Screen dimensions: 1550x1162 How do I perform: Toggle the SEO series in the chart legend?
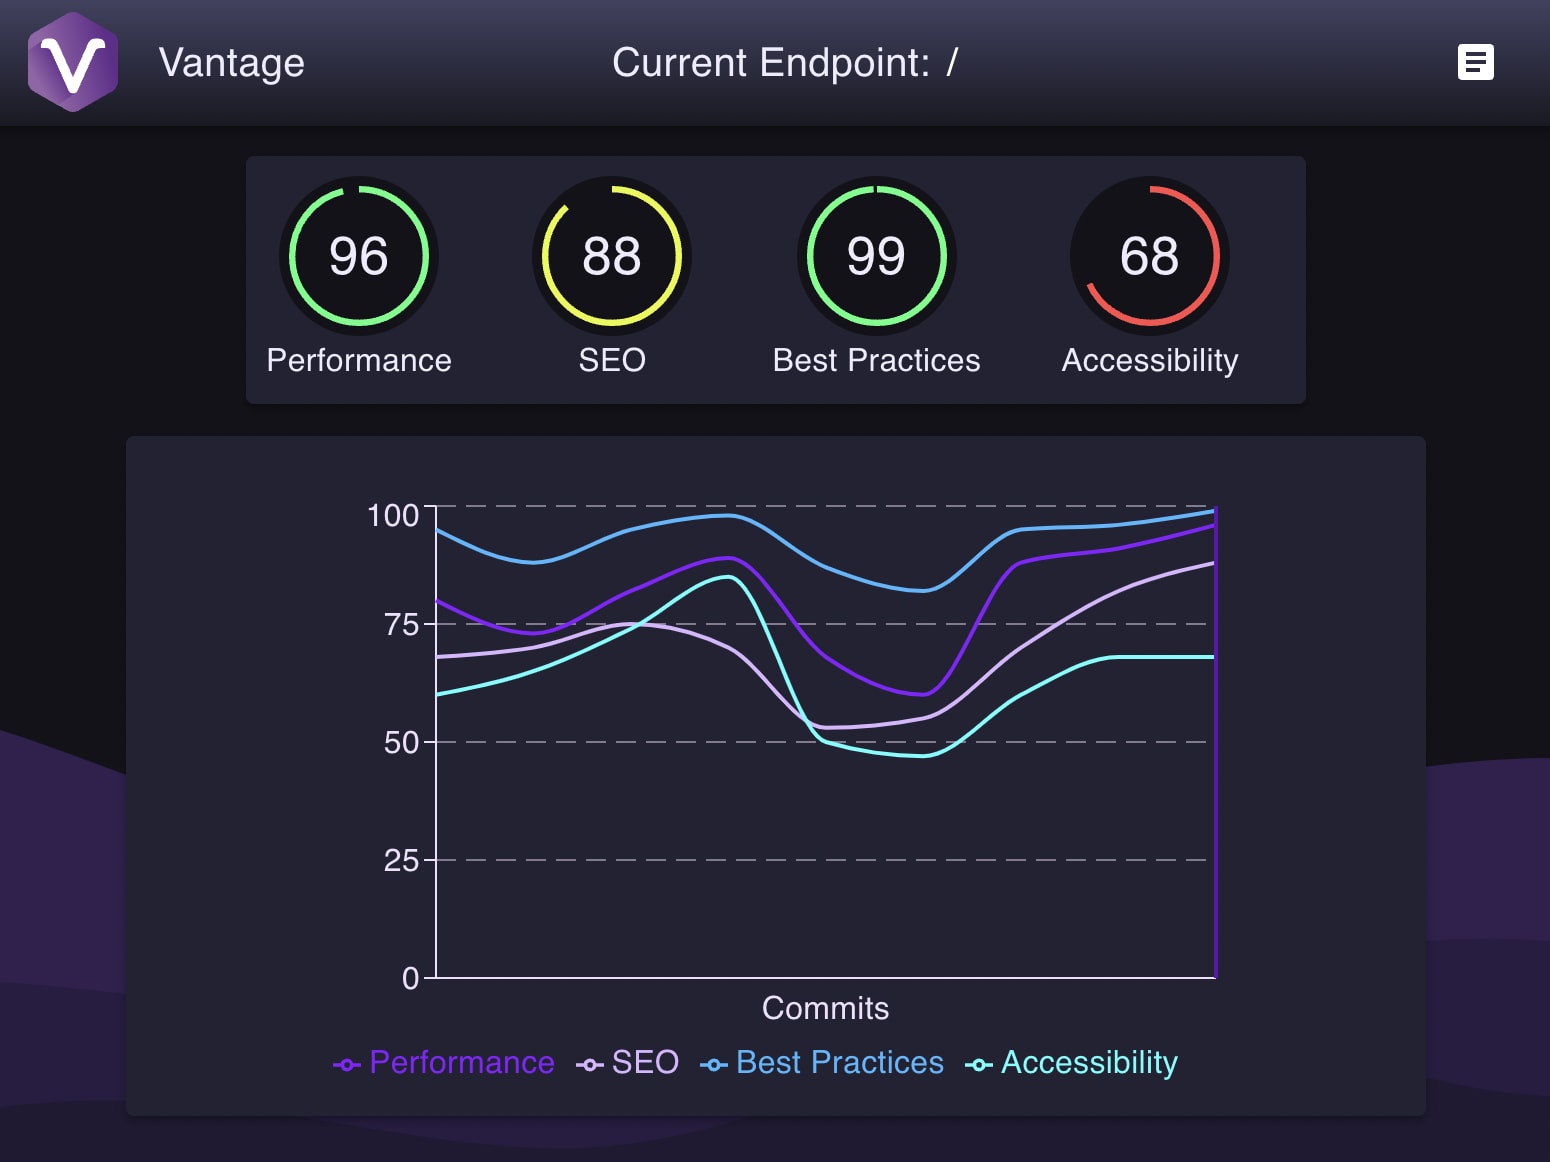tap(645, 1063)
